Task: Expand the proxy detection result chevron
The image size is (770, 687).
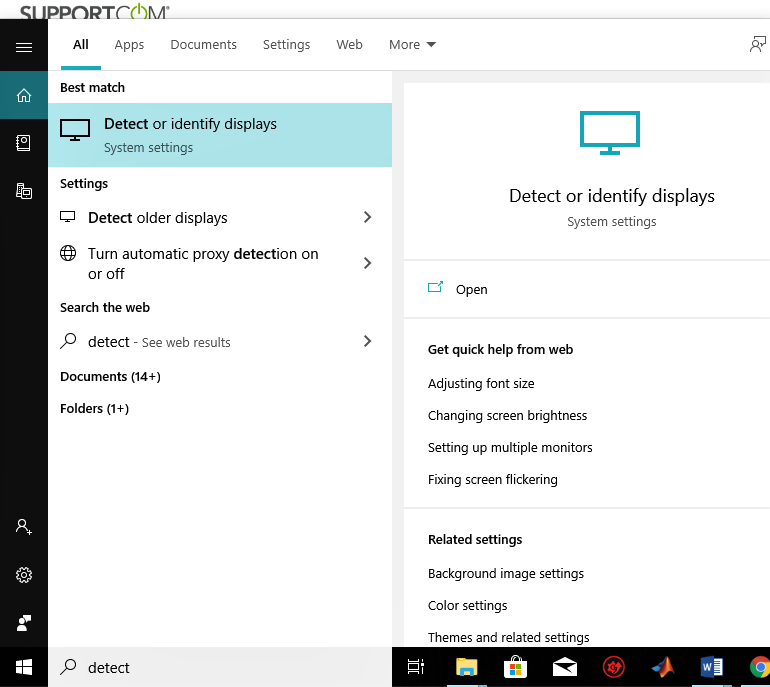Action: click(x=367, y=263)
